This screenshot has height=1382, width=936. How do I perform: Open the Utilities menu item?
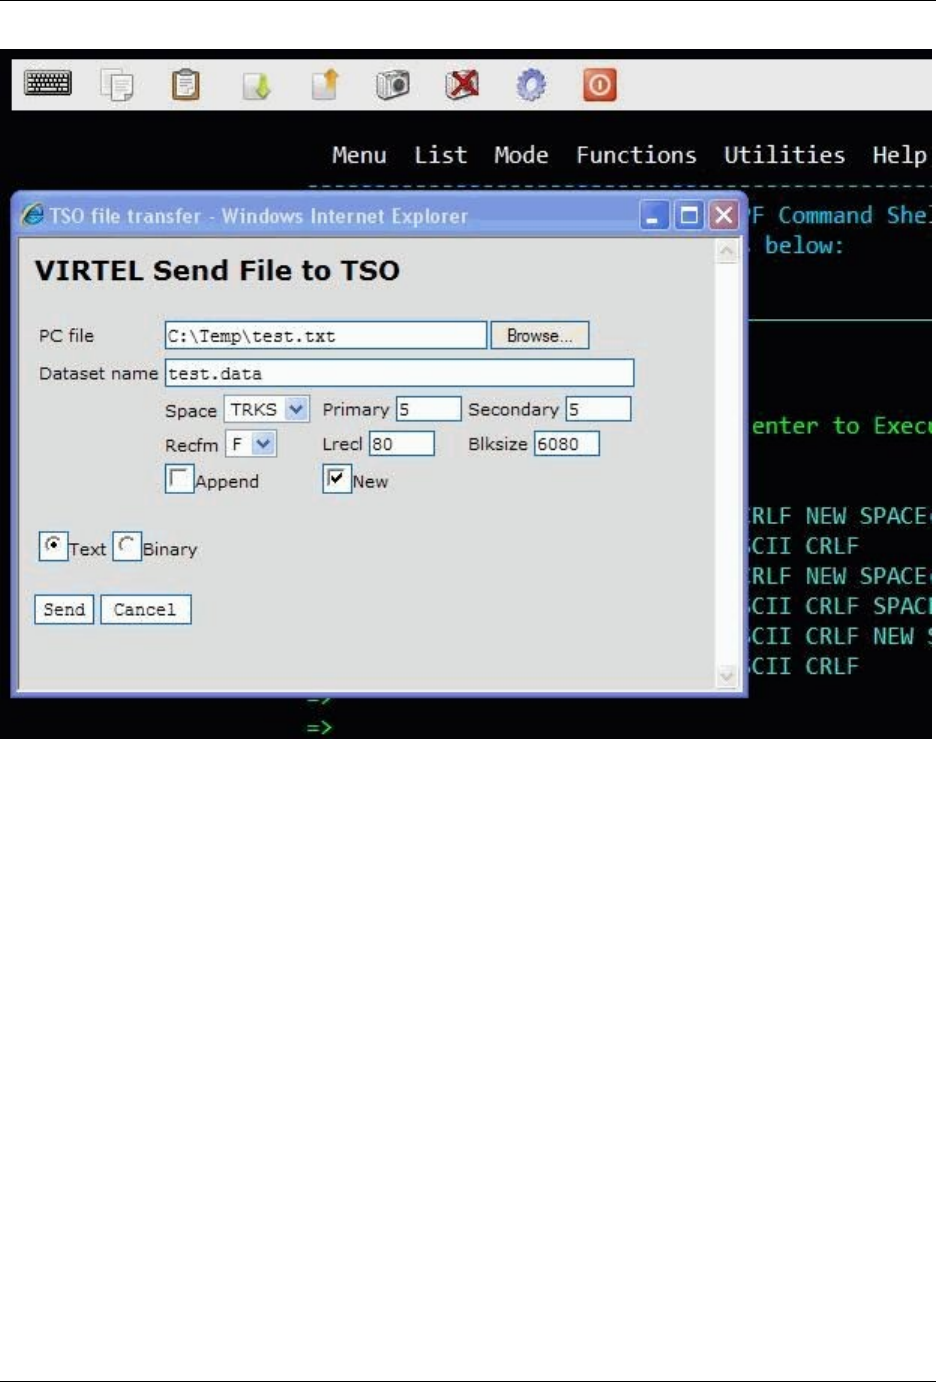784,155
